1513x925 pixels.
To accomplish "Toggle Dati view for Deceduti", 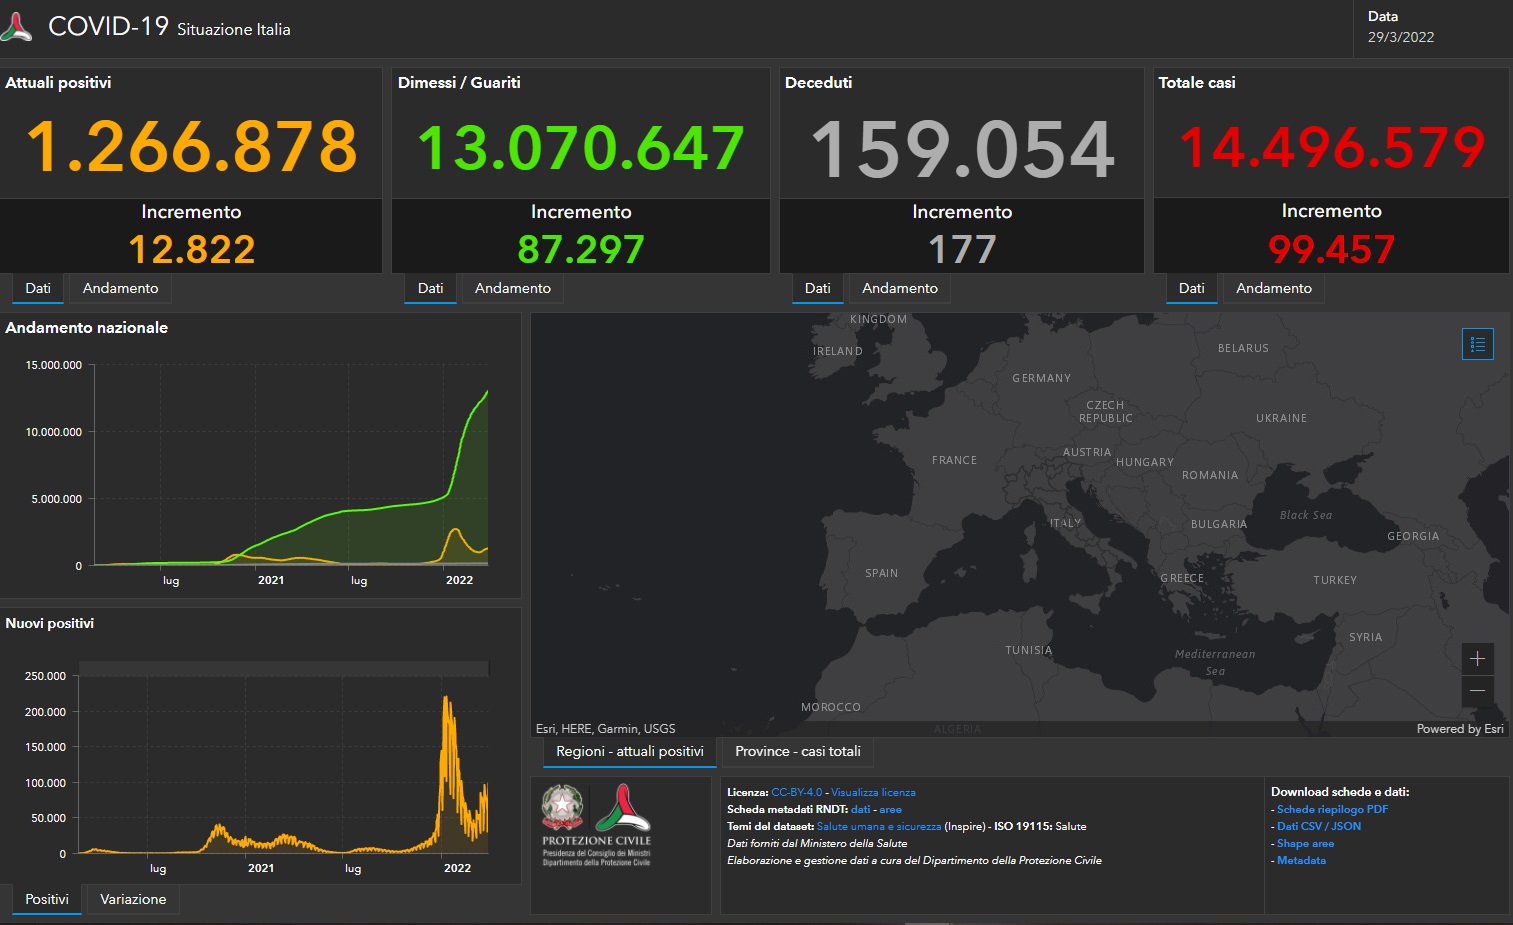I will [817, 288].
